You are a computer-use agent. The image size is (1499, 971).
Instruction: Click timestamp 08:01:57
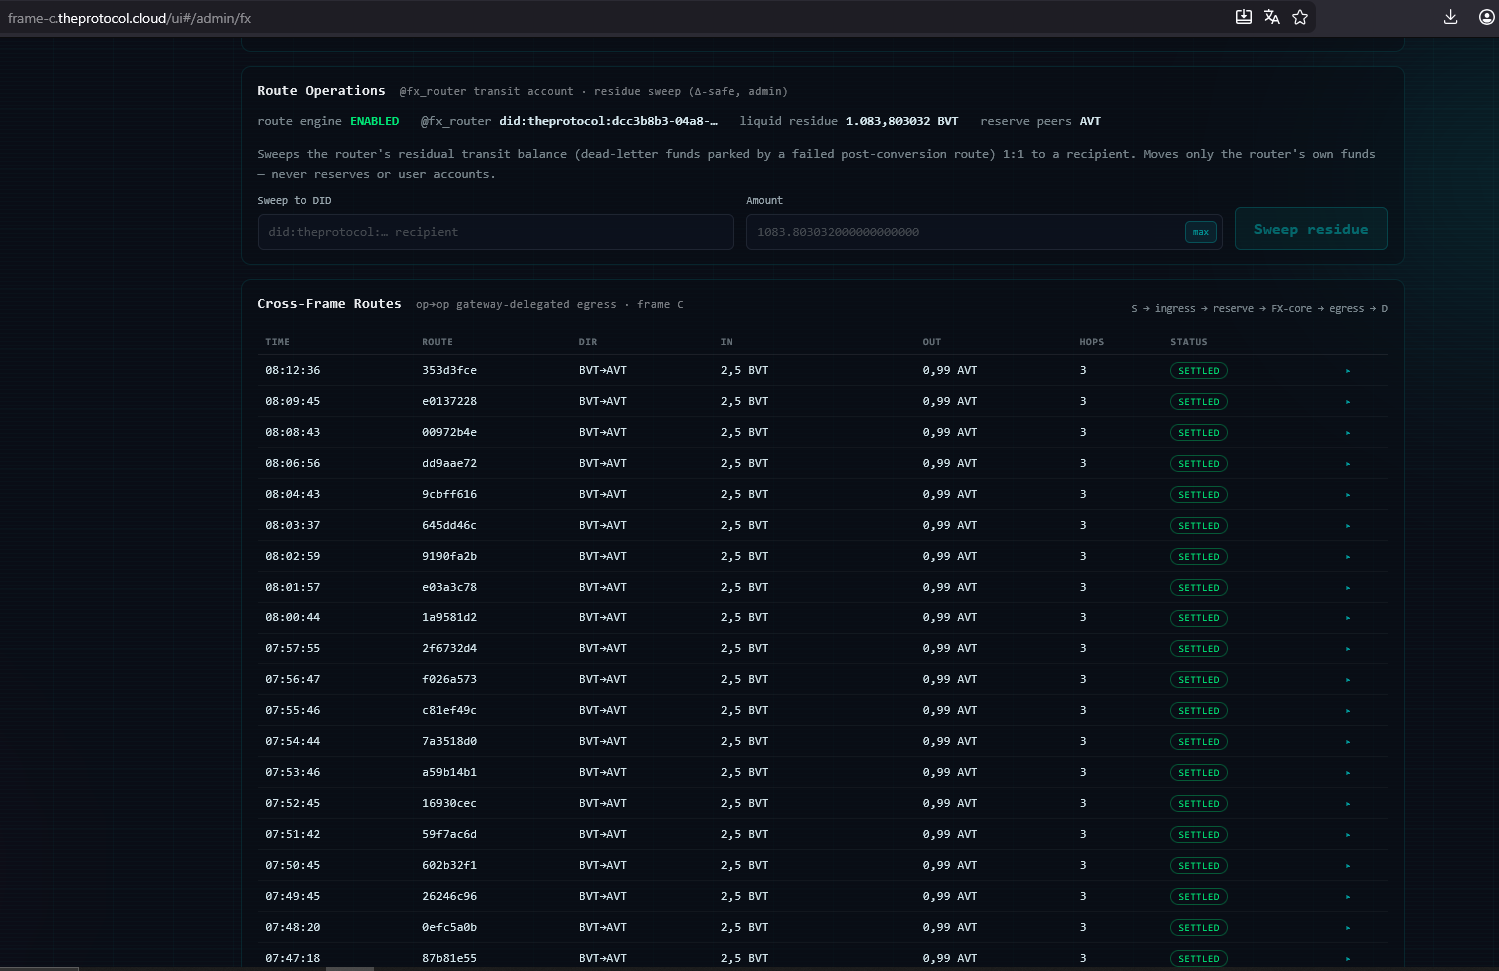click(x=293, y=588)
